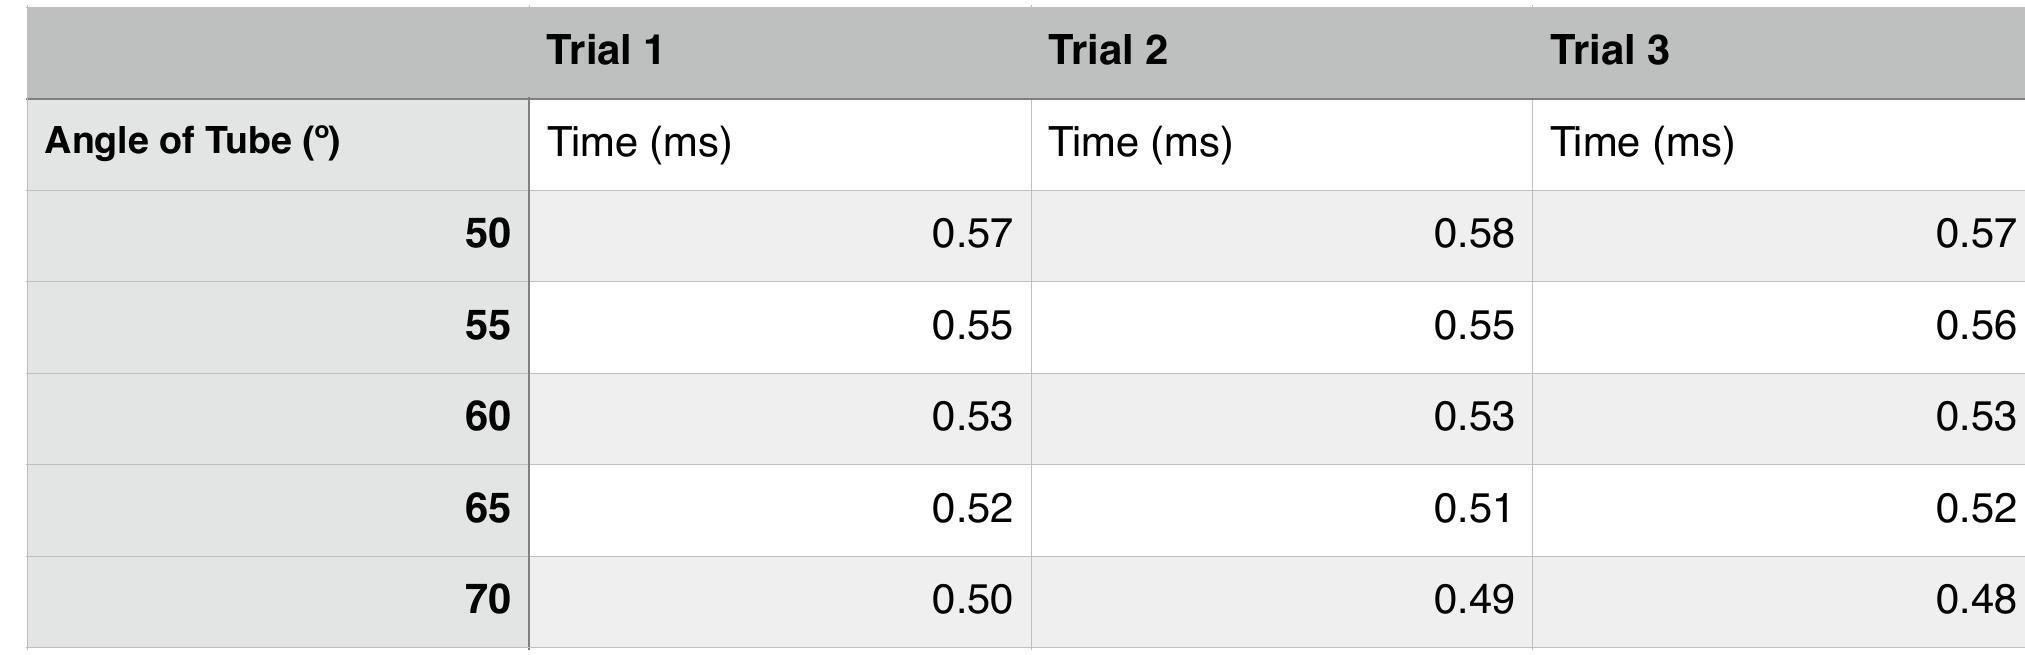This screenshot has height=655, width=2025.
Task: Click the 0.58 cell in Trial 2
Action: click(x=1281, y=234)
